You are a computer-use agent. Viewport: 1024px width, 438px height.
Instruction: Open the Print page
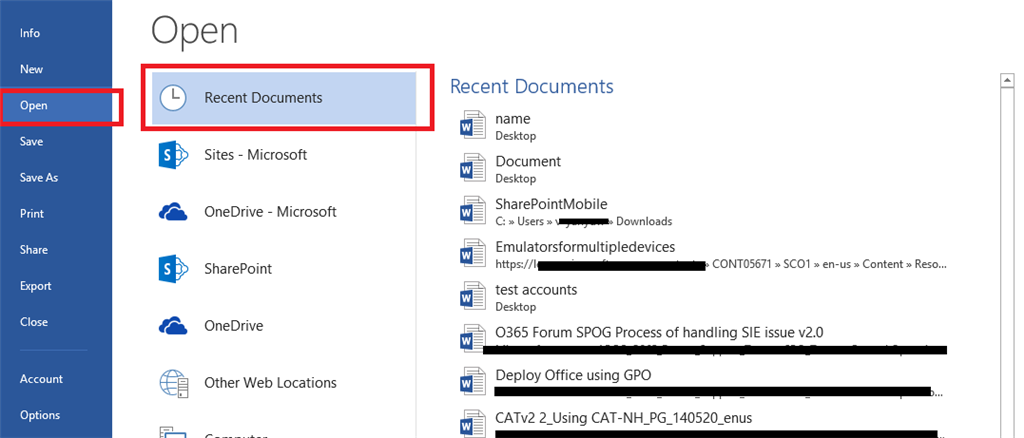[32, 213]
